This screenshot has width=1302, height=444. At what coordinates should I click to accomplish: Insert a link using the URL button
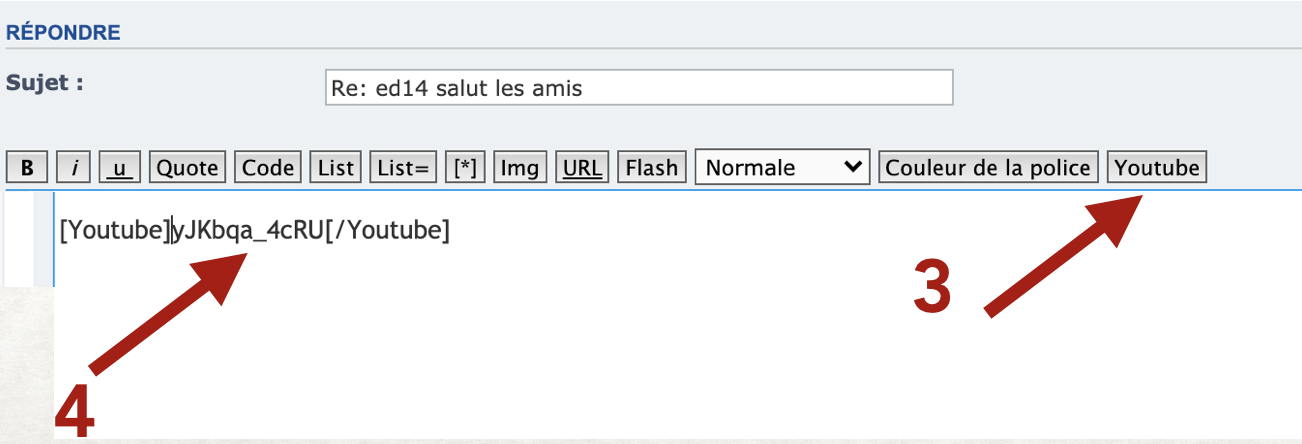[582, 168]
